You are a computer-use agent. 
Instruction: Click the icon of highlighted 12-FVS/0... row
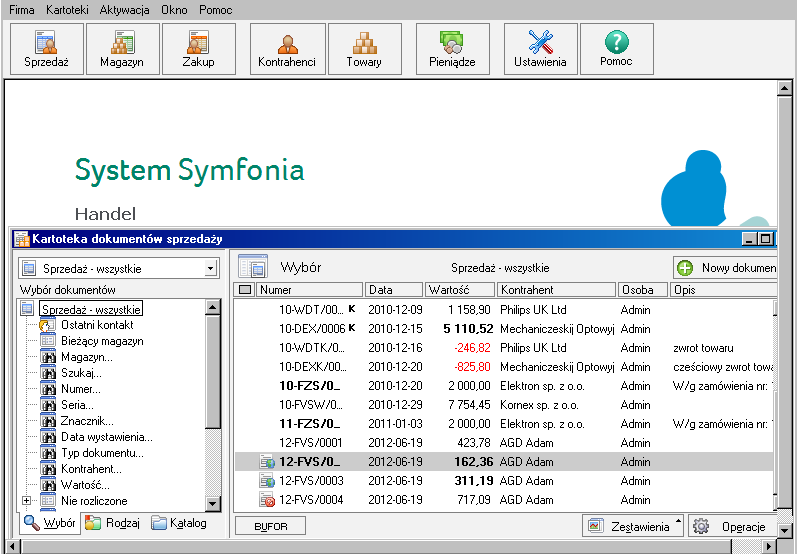267,462
